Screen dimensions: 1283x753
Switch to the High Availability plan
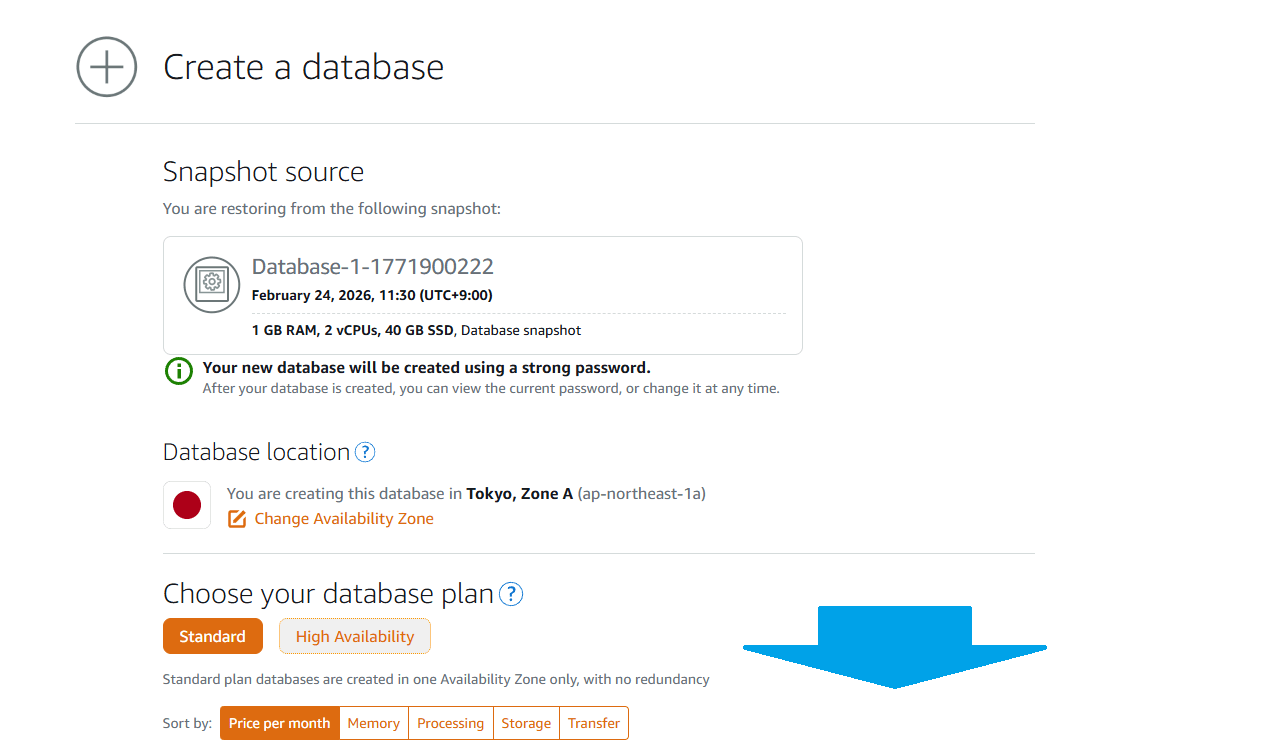[x=354, y=636]
